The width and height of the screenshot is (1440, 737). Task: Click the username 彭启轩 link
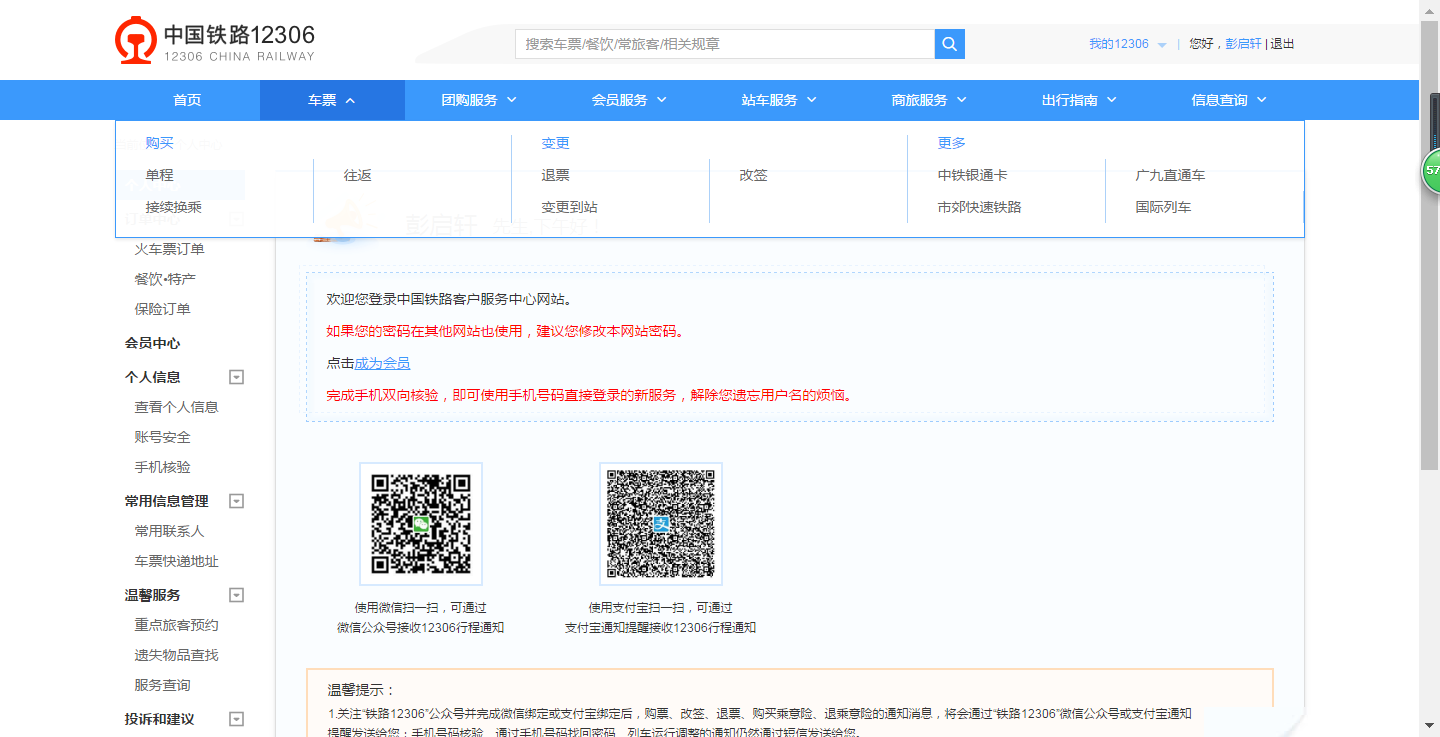(x=1245, y=44)
